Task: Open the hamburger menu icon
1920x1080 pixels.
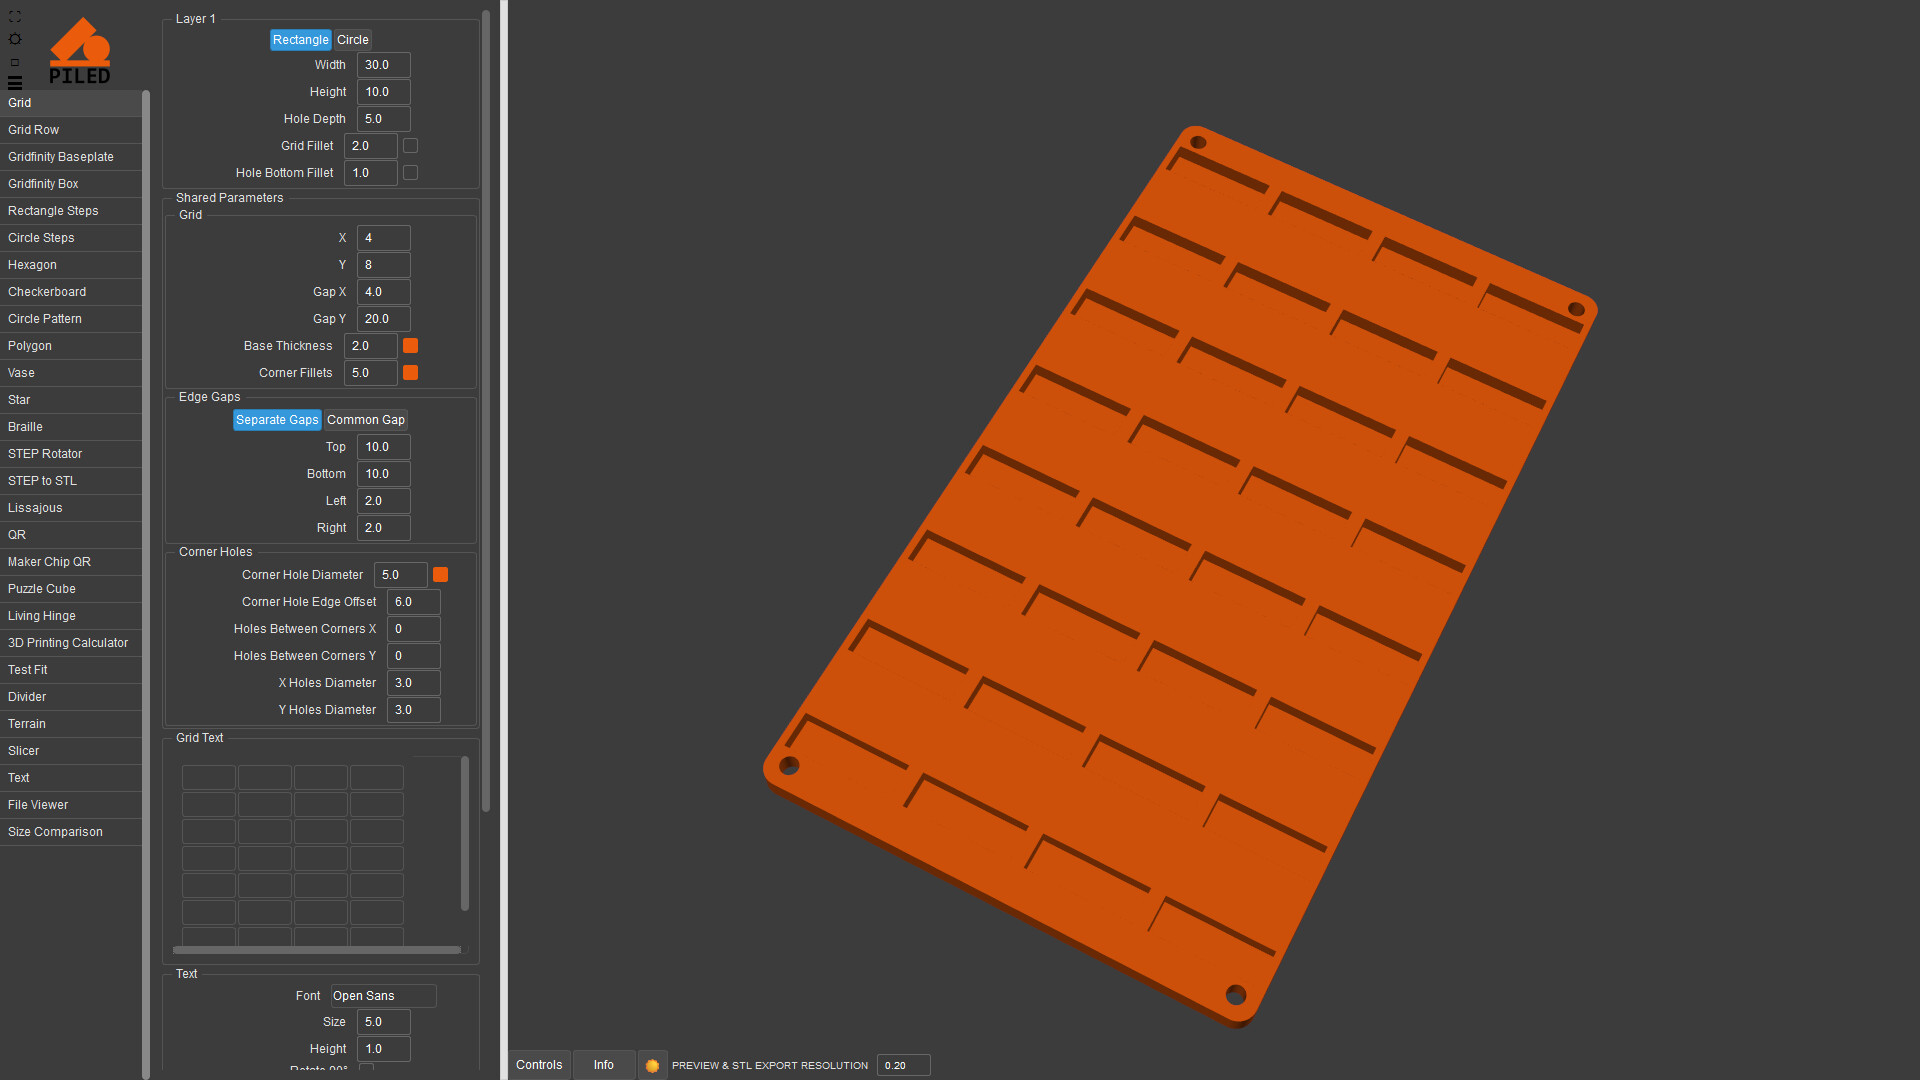Action: (x=15, y=83)
